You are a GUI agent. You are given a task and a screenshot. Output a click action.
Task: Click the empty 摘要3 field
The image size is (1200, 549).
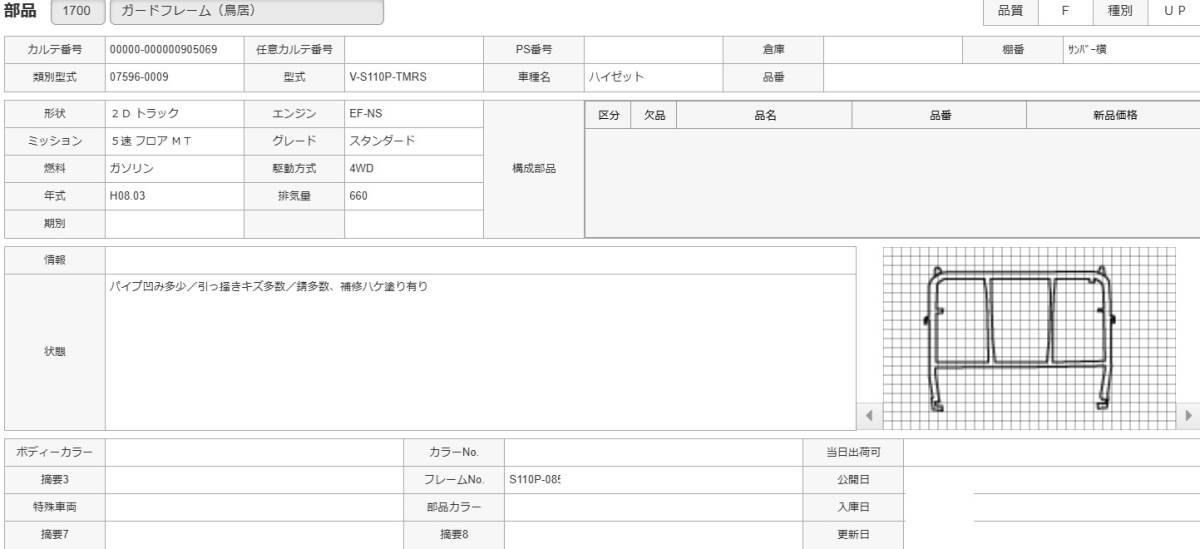point(253,479)
